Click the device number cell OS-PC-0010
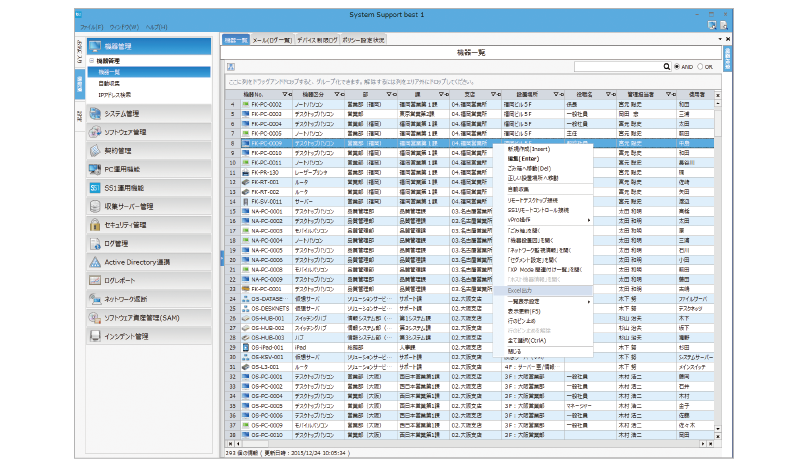This screenshot has height=467, width=810. (x=267, y=435)
